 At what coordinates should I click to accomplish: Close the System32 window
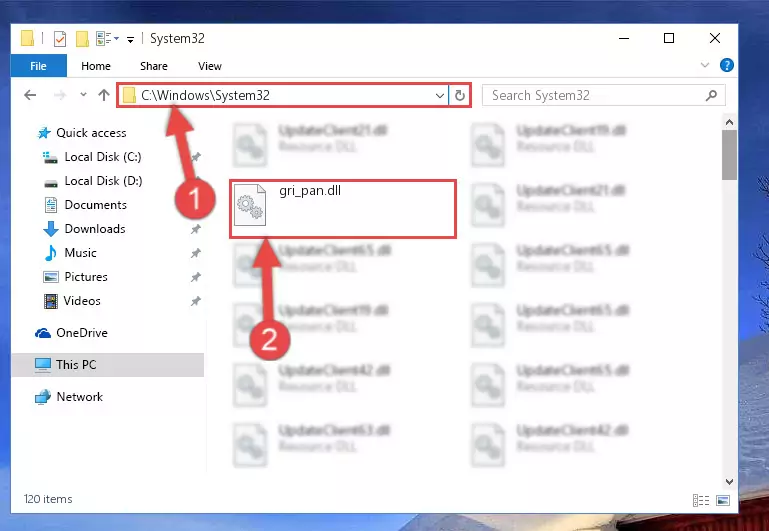[715, 38]
